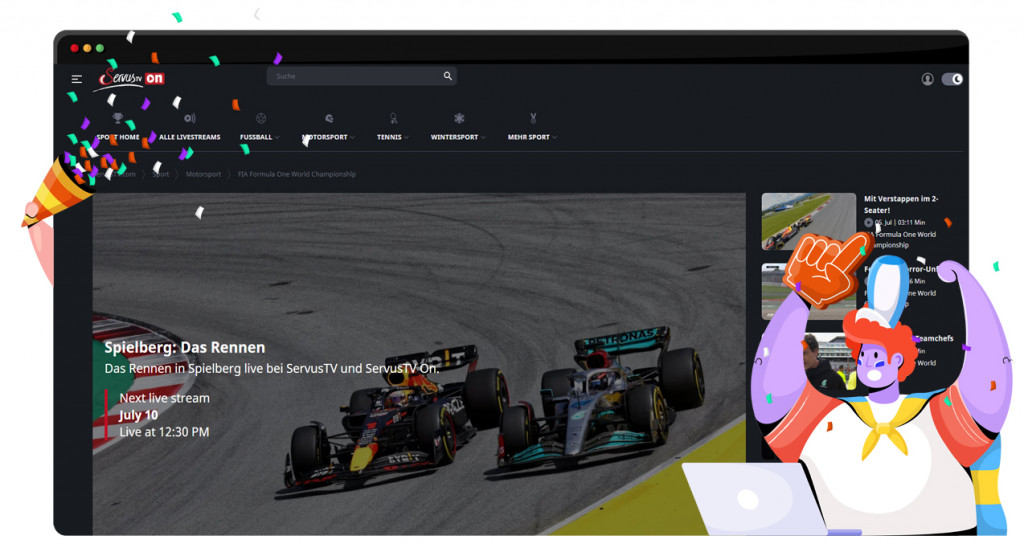Open Spielberg: Das Rennen headline

point(185,347)
